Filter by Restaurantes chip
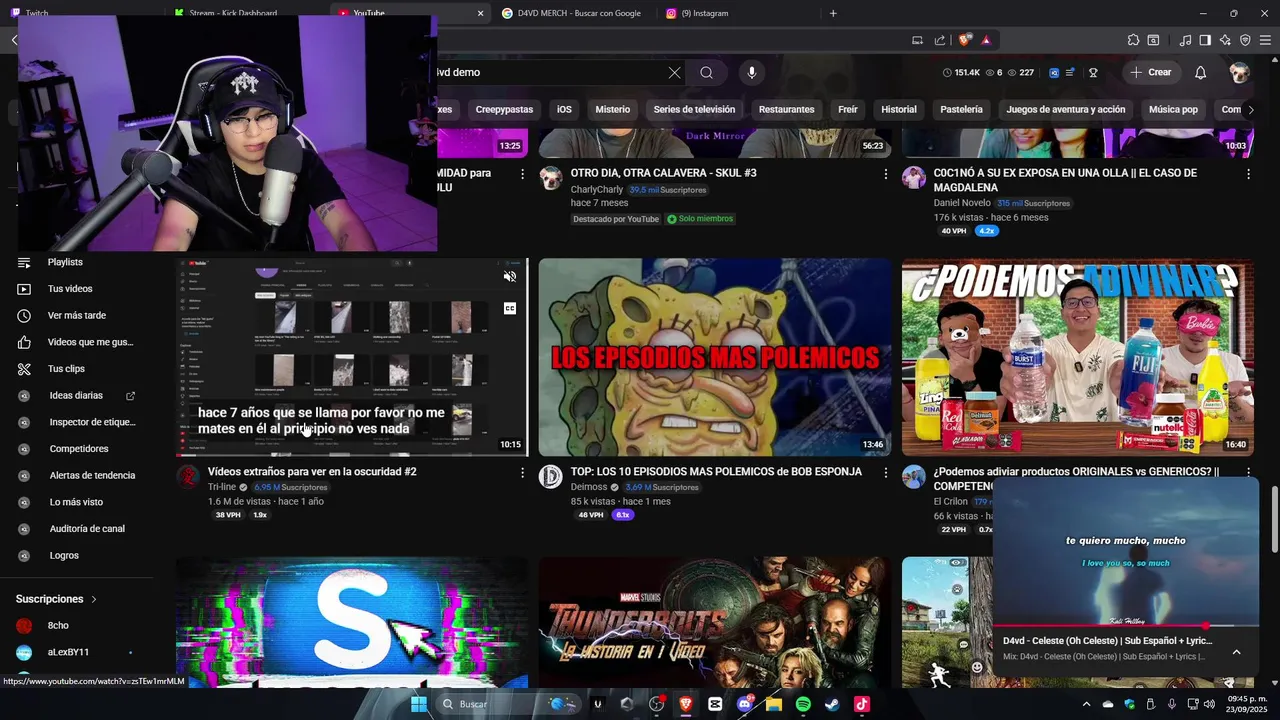 (786, 109)
